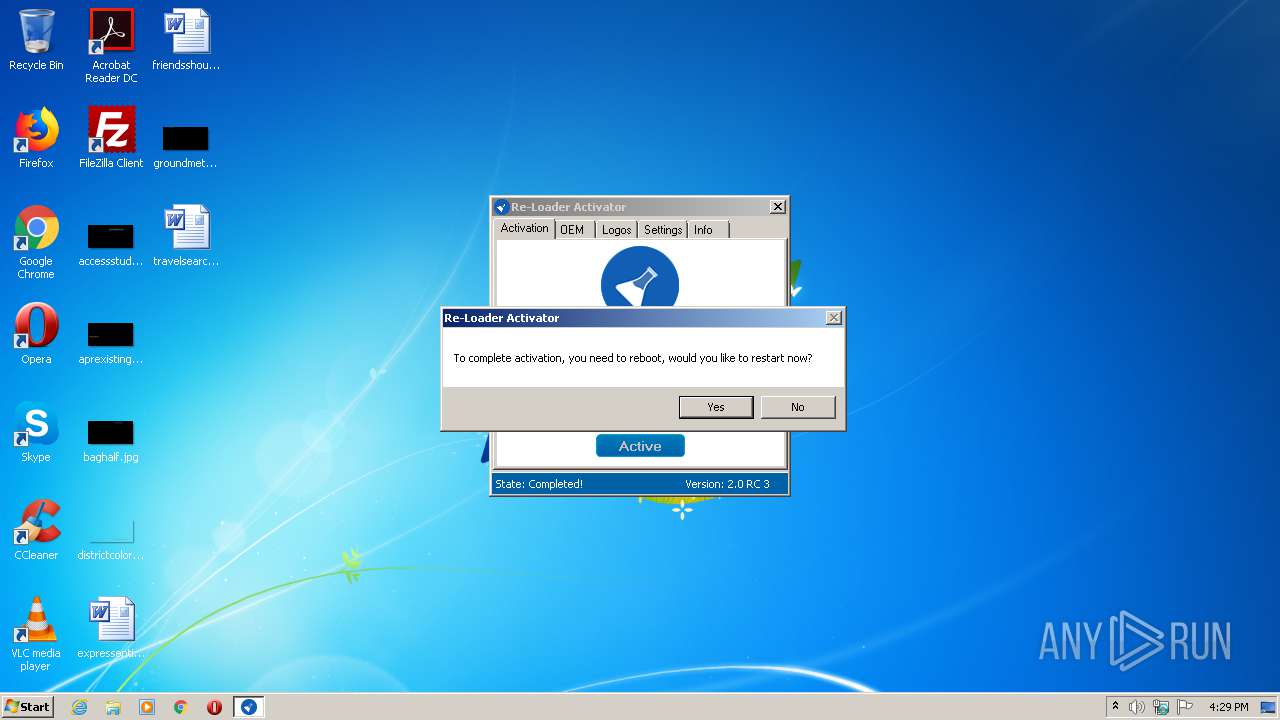Open the Start menu
Screen dimensions: 1280x720
[27, 707]
